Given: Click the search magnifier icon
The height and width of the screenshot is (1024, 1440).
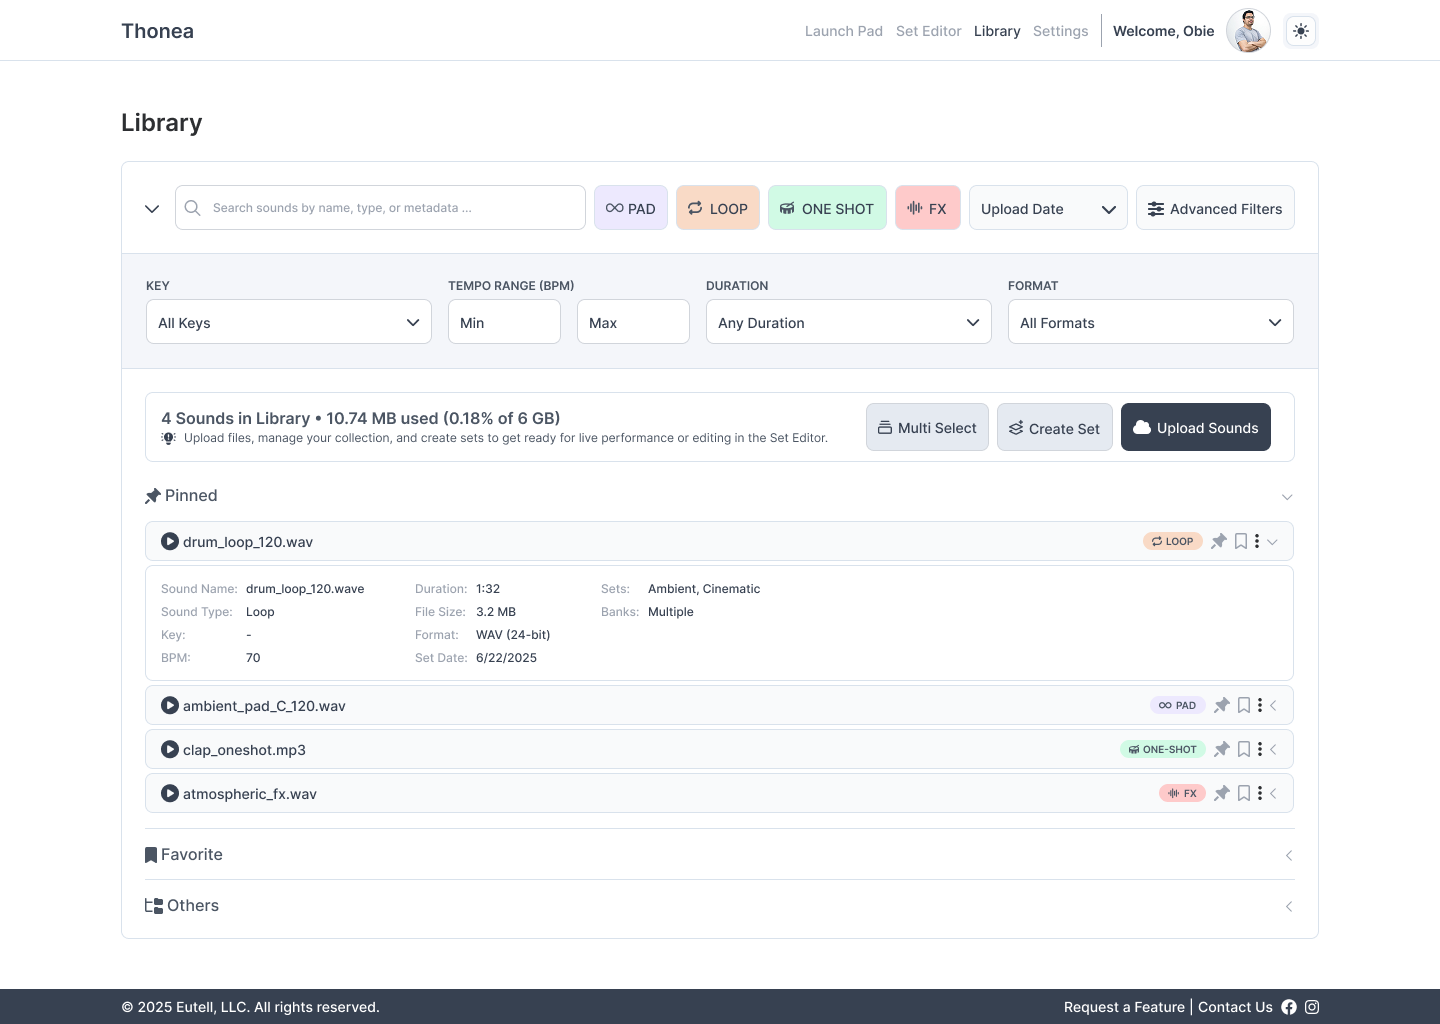Looking at the screenshot, I should (192, 208).
